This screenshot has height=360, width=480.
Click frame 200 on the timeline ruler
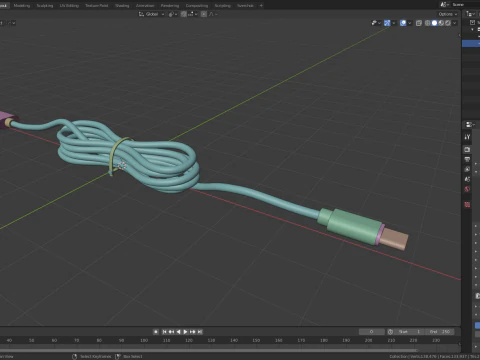click(x=368, y=340)
